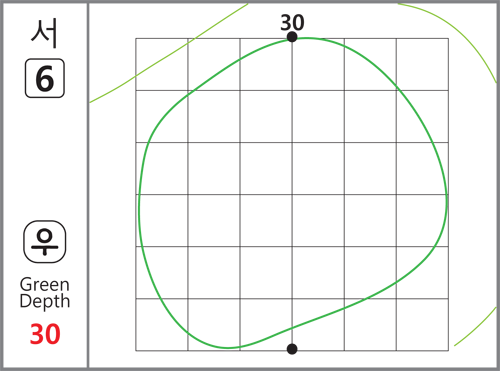
Task: Click the gray divider beside the left panel
Action: tap(88, 185)
